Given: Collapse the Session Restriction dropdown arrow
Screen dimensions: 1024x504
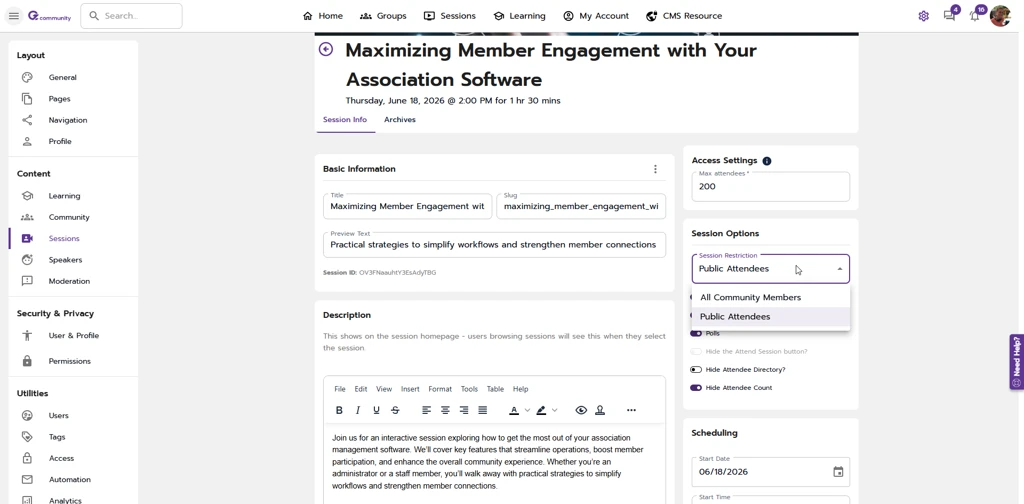Looking at the screenshot, I should [x=840, y=269].
